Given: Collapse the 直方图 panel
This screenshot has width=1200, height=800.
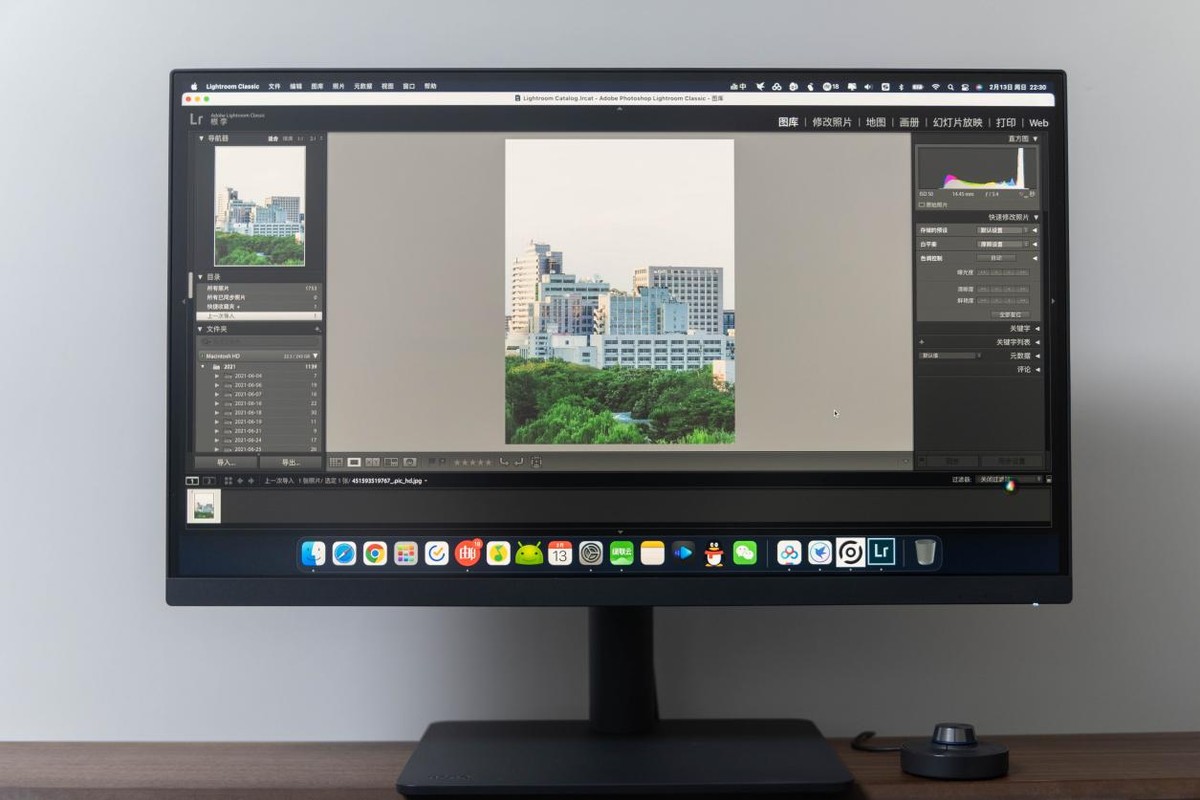Looking at the screenshot, I should (x=1035, y=139).
